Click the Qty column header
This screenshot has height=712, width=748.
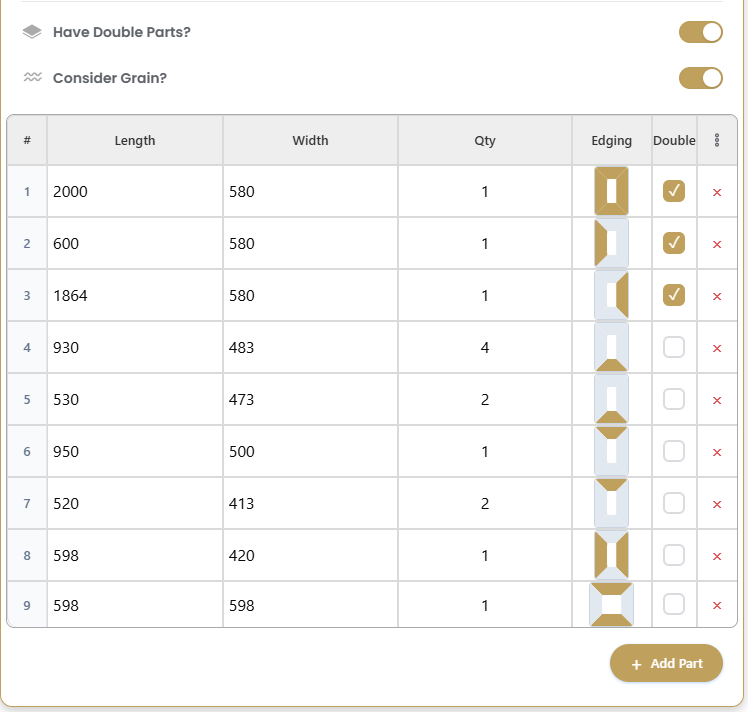[485, 140]
